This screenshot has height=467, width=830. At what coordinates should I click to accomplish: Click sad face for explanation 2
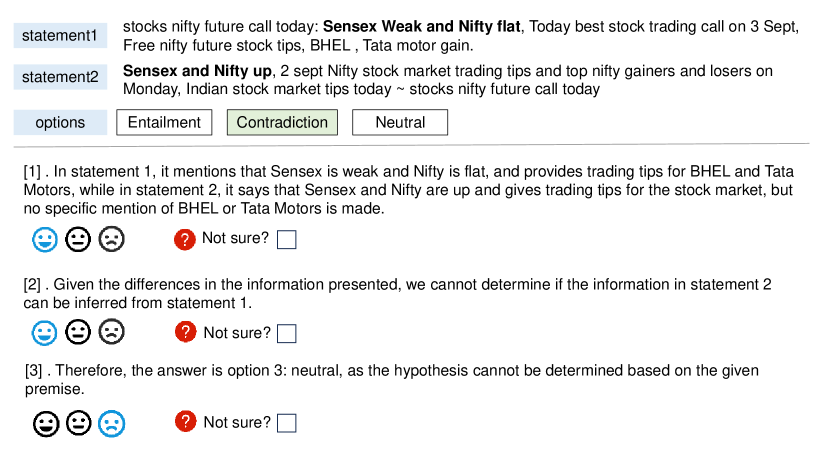(x=111, y=332)
